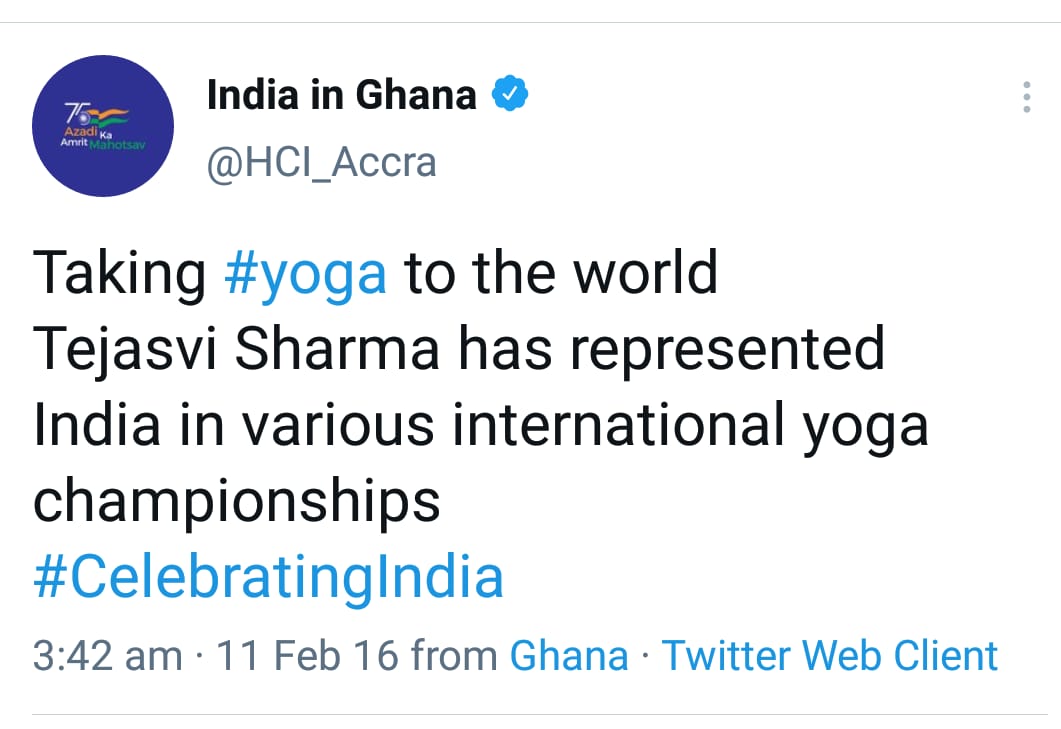Click the Ghana location link

569,656
